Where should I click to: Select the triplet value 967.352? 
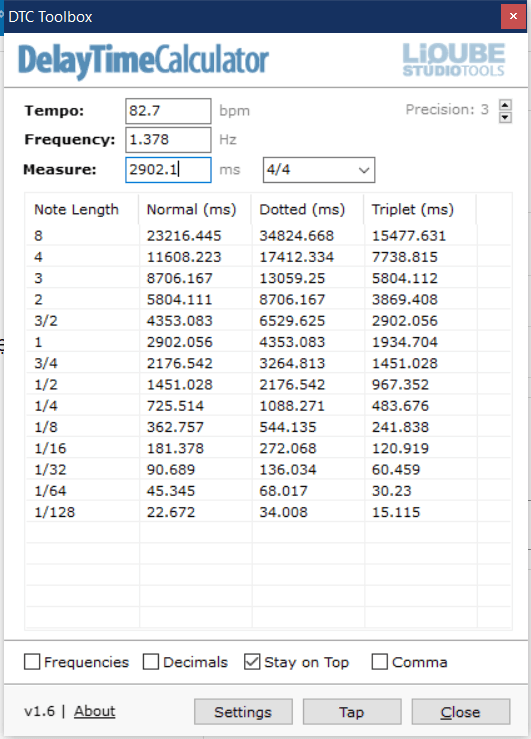(x=400, y=384)
